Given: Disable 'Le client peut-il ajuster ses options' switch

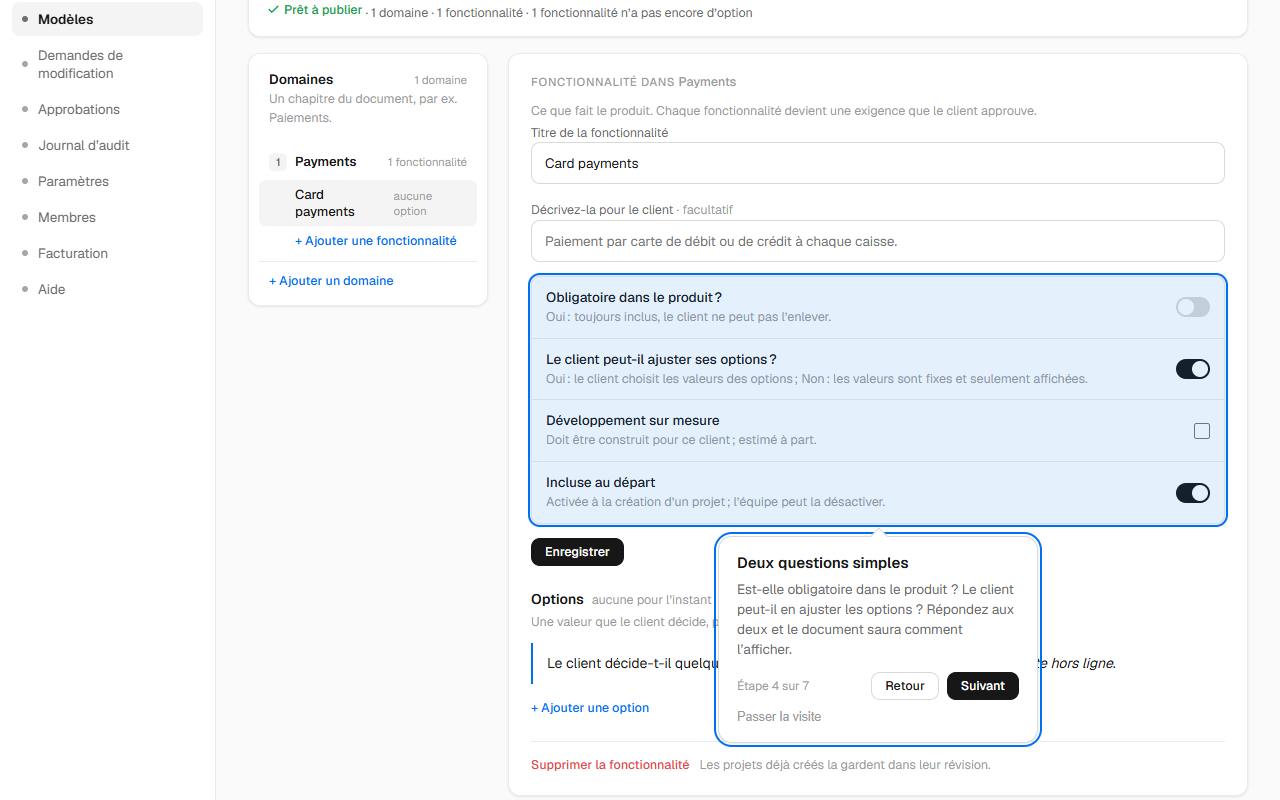Looking at the screenshot, I should [1193, 369].
